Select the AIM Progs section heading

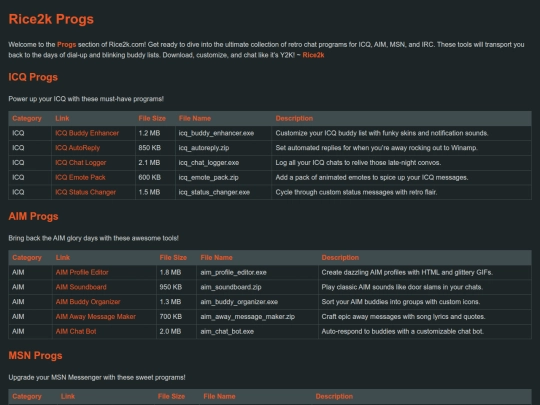coord(33,216)
